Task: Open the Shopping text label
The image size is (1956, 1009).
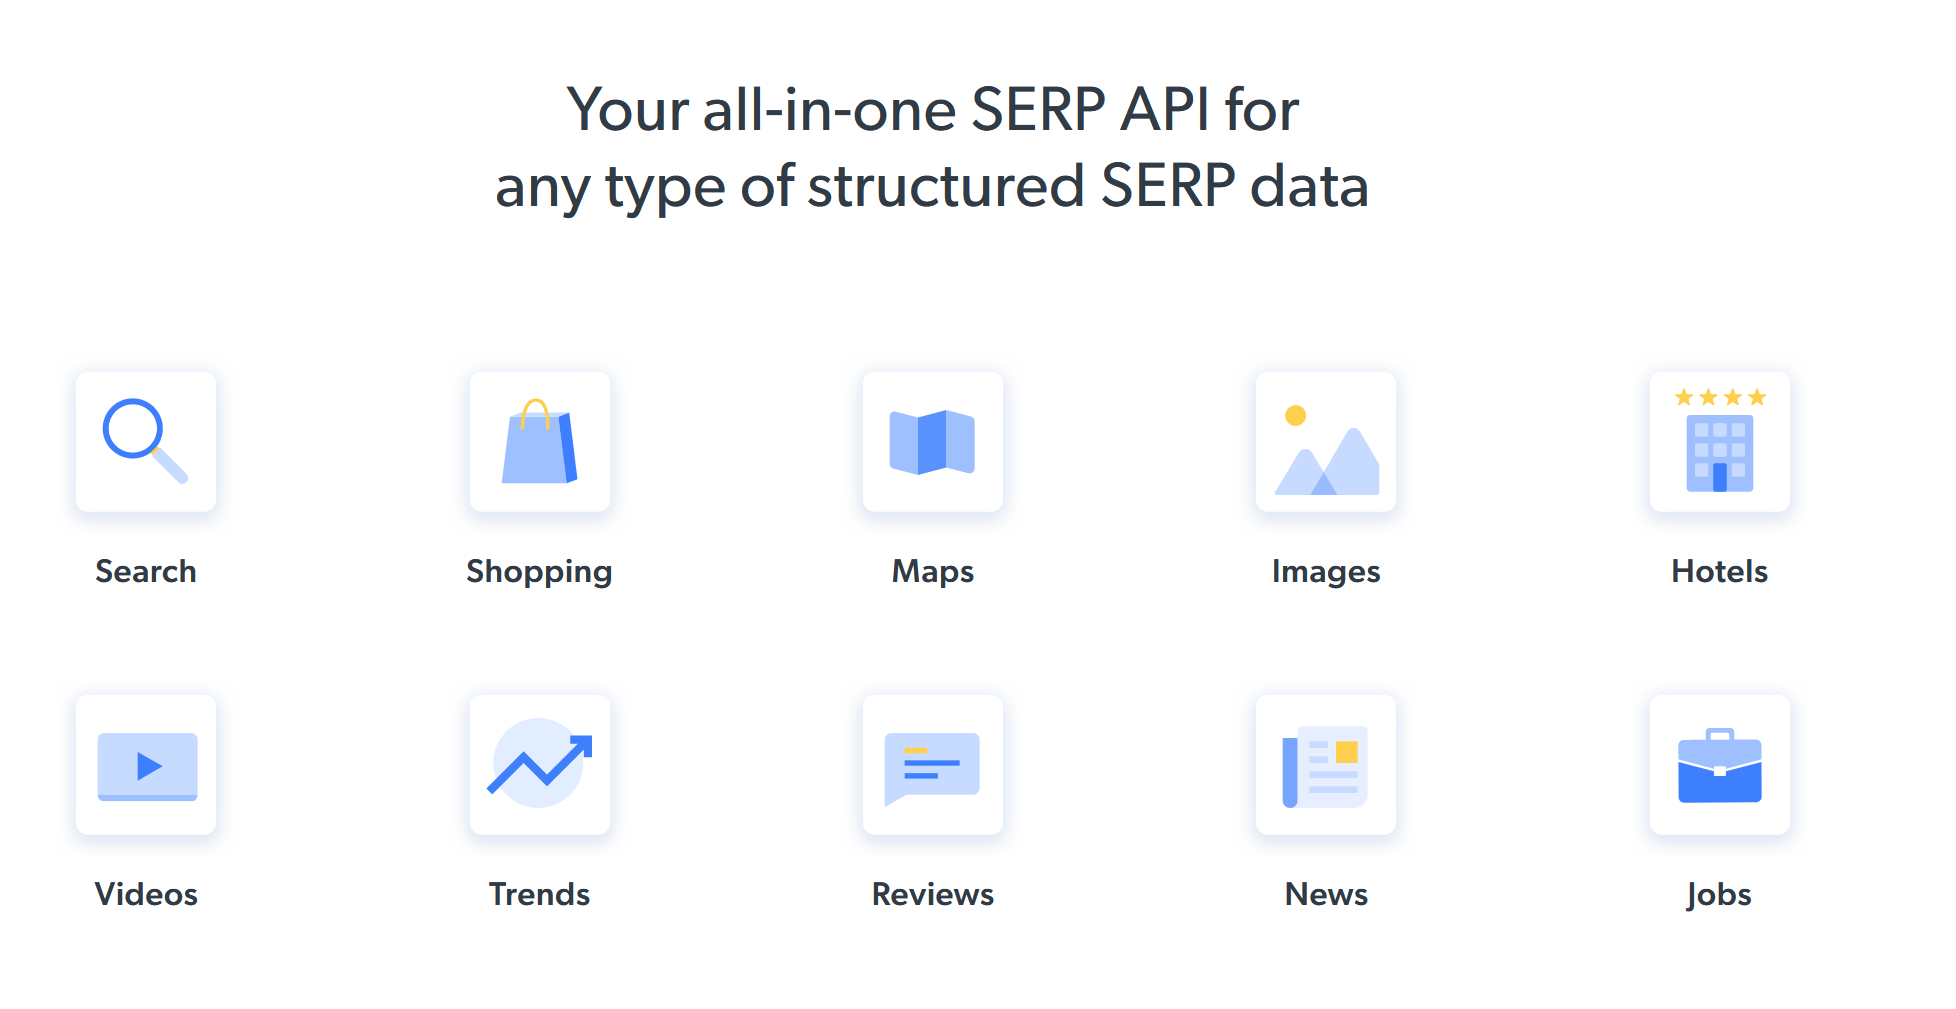Action: [x=539, y=572]
